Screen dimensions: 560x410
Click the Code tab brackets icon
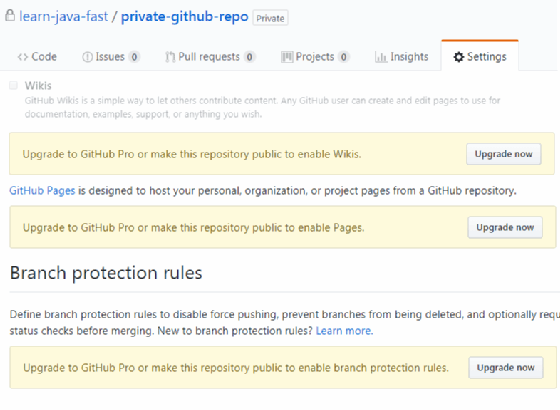[22, 57]
